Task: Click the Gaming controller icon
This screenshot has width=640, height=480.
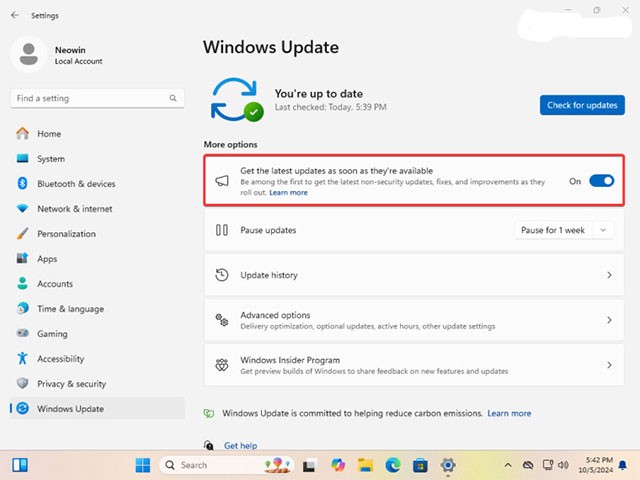Action: [x=22, y=333]
